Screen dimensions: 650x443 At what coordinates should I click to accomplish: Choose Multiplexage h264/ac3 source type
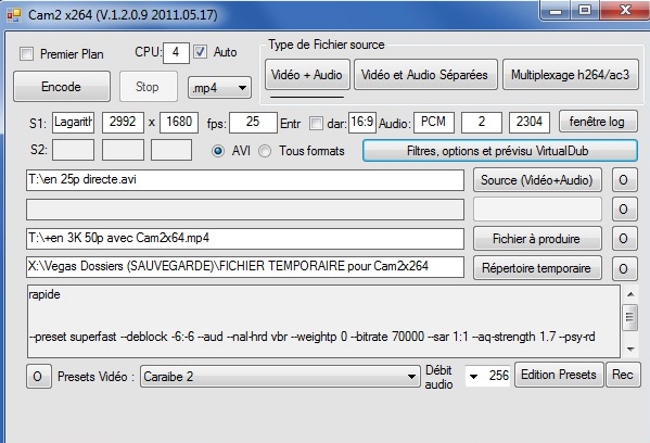point(570,75)
